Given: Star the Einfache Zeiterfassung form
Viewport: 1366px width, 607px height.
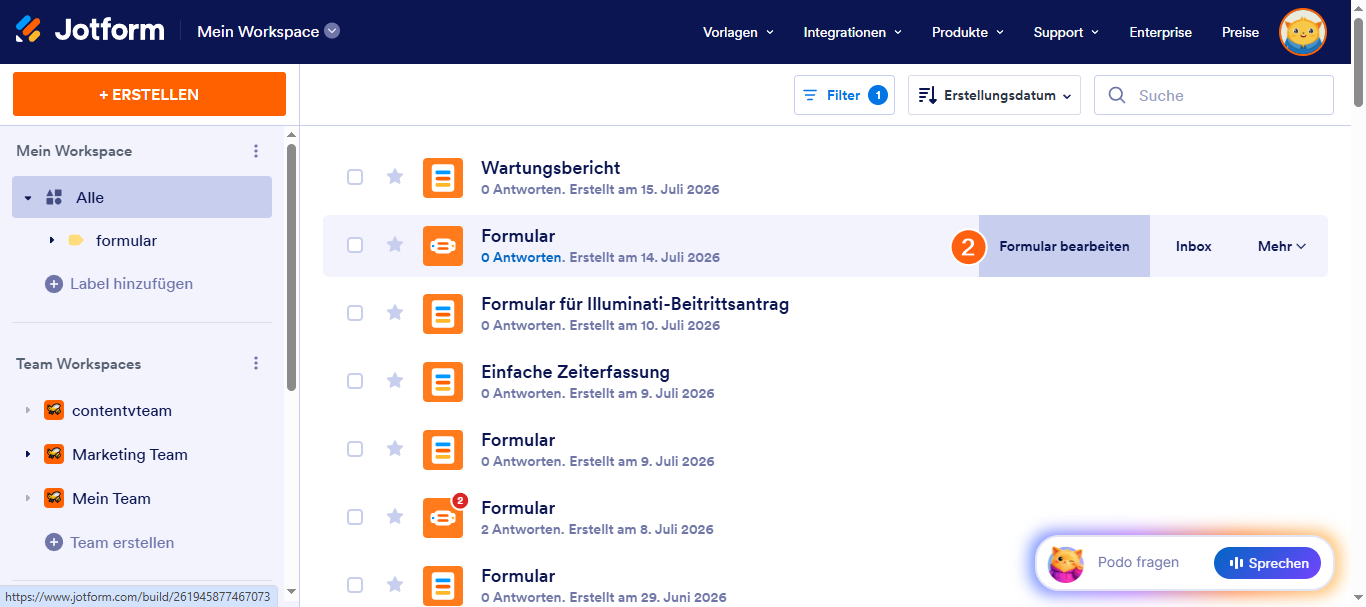Looking at the screenshot, I should pyautogui.click(x=395, y=381).
